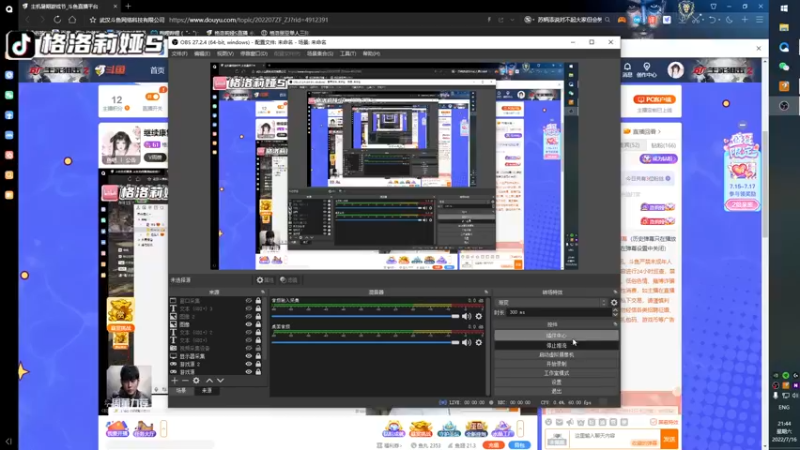The image size is (800, 450).
Task: Click the first mixer track volume slider
Action: (x=365, y=316)
